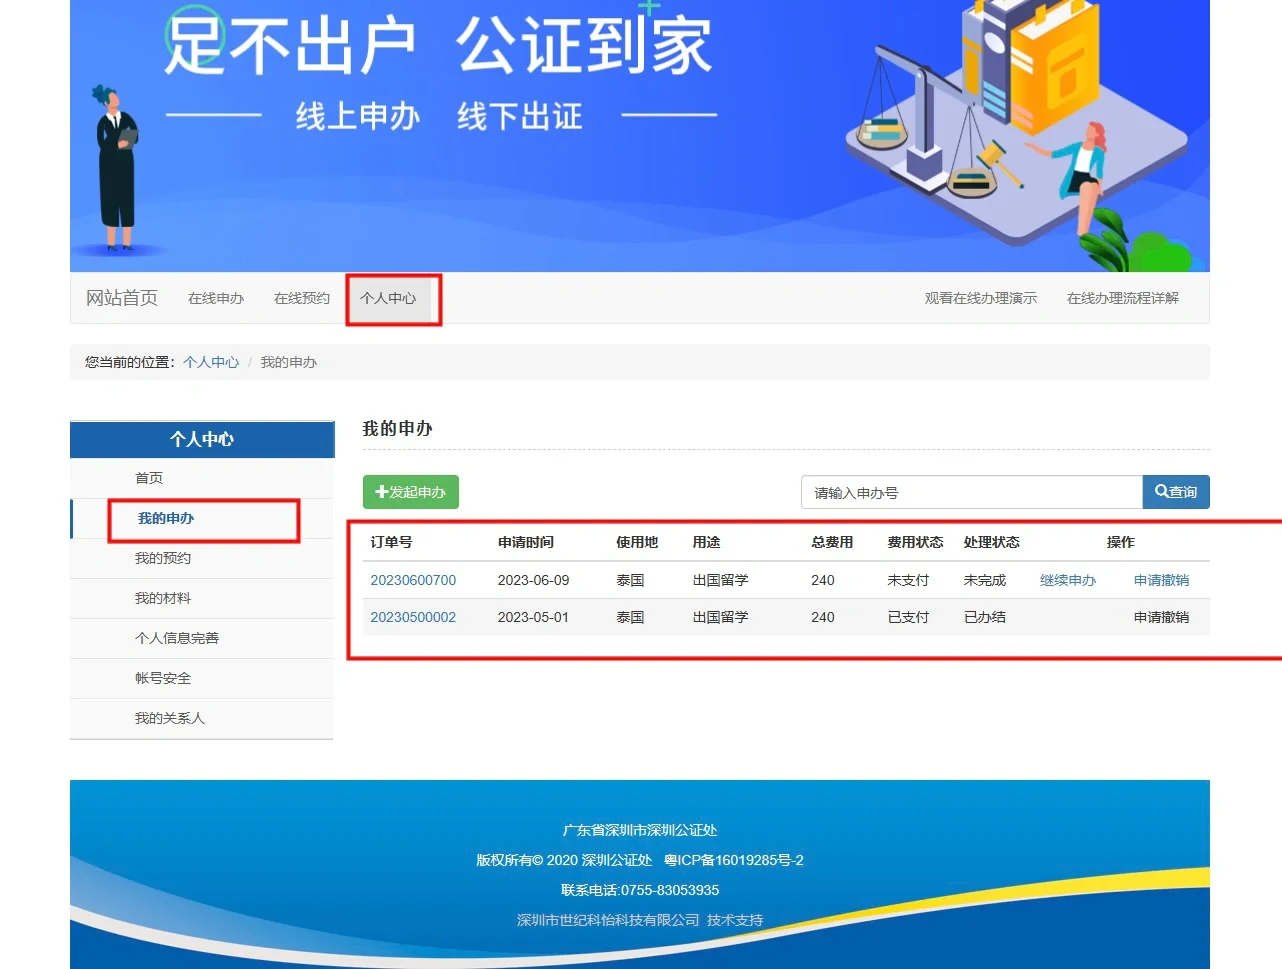Go to 个人信息完善 sidebar item

177,638
